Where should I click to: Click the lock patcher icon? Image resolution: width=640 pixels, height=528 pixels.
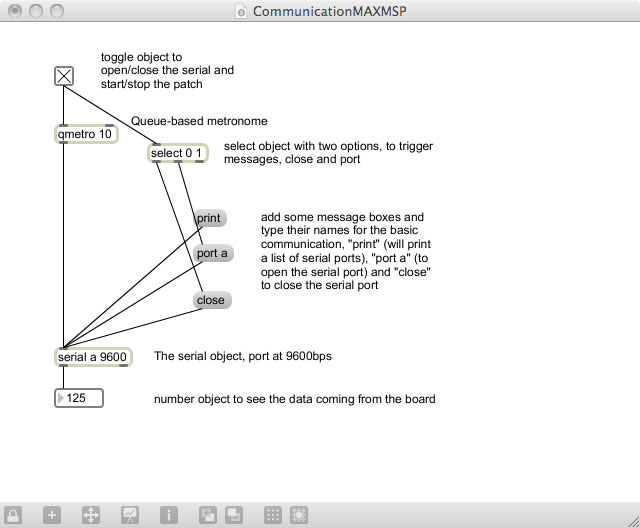(x=12, y=515)
